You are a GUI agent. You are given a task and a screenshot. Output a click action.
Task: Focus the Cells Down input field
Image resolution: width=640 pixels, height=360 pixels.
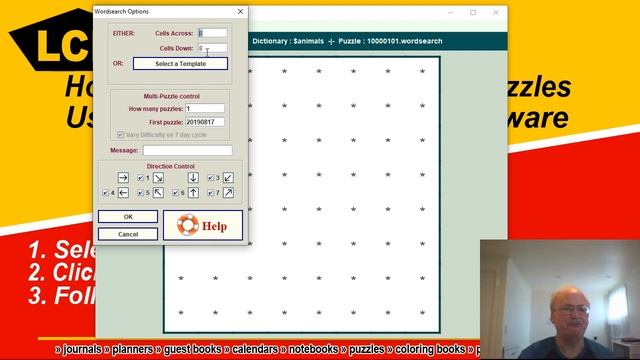click(212, 48)
